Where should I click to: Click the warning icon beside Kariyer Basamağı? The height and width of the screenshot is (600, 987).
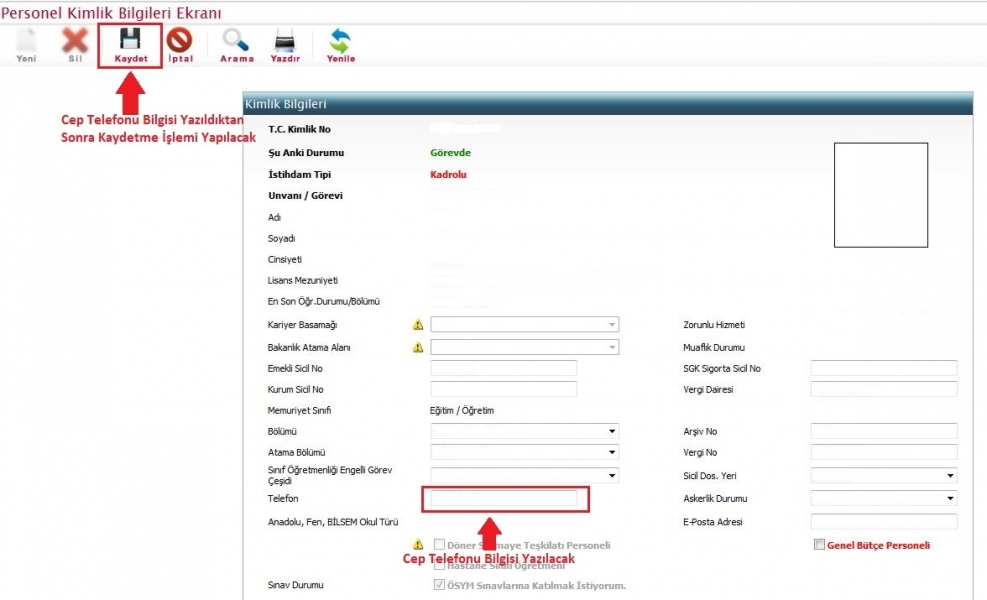click(x=419, y=325)
